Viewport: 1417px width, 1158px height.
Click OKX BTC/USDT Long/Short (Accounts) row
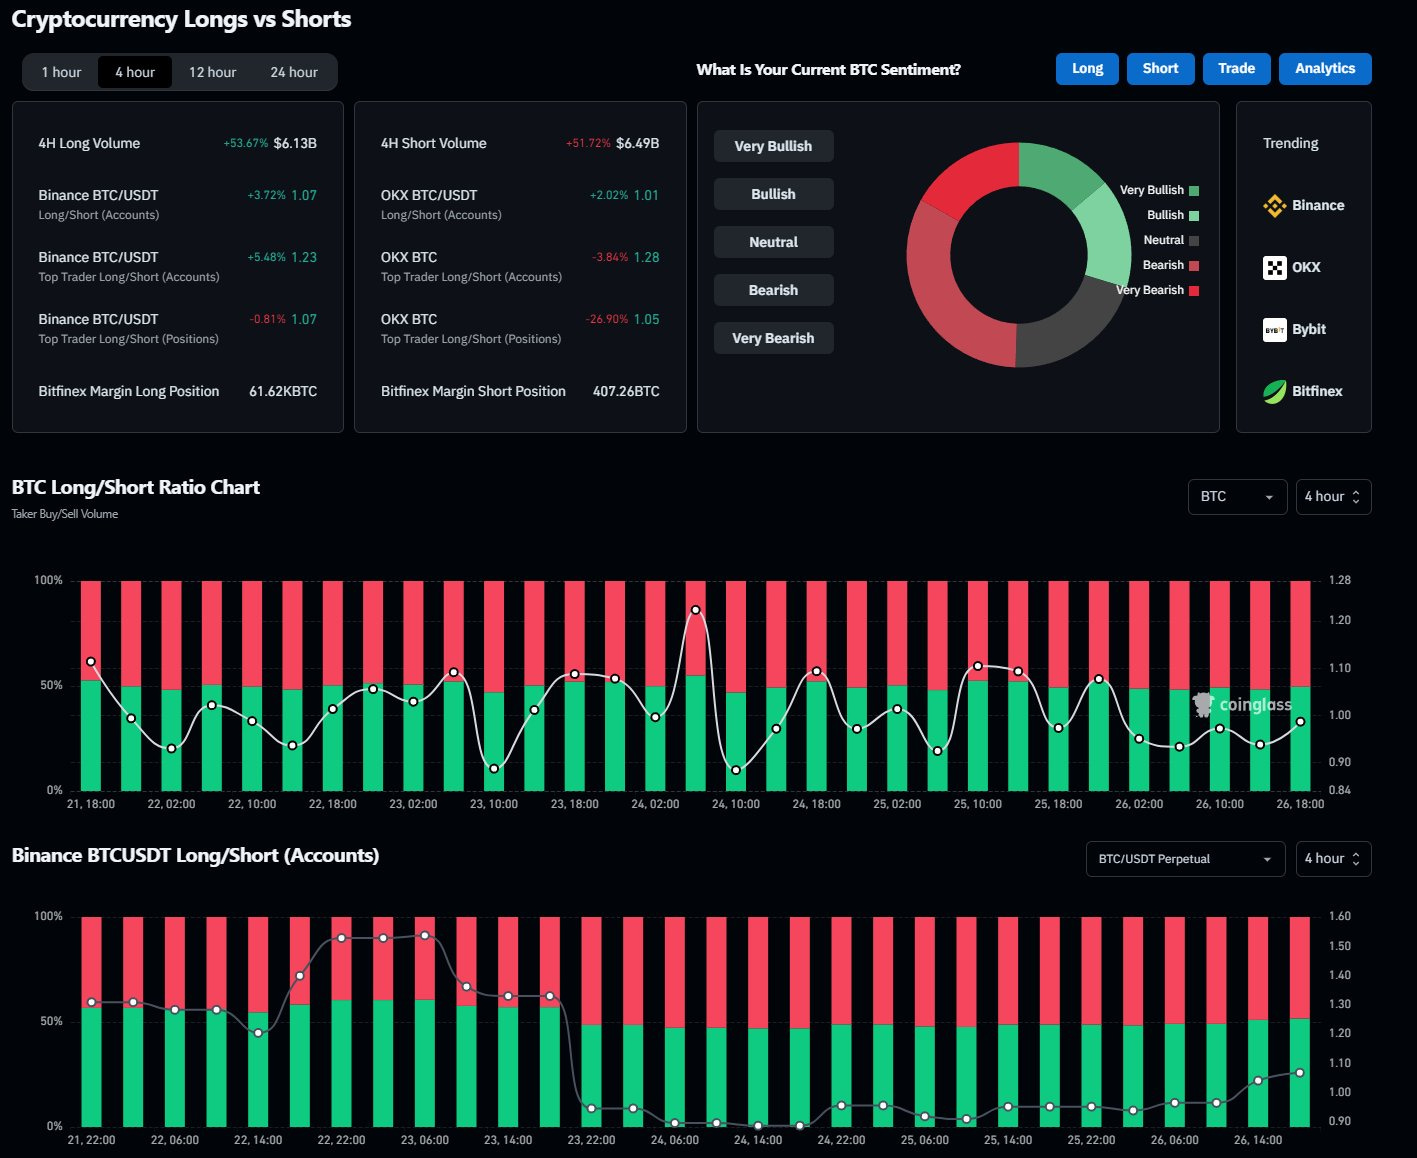coord(520,204)
